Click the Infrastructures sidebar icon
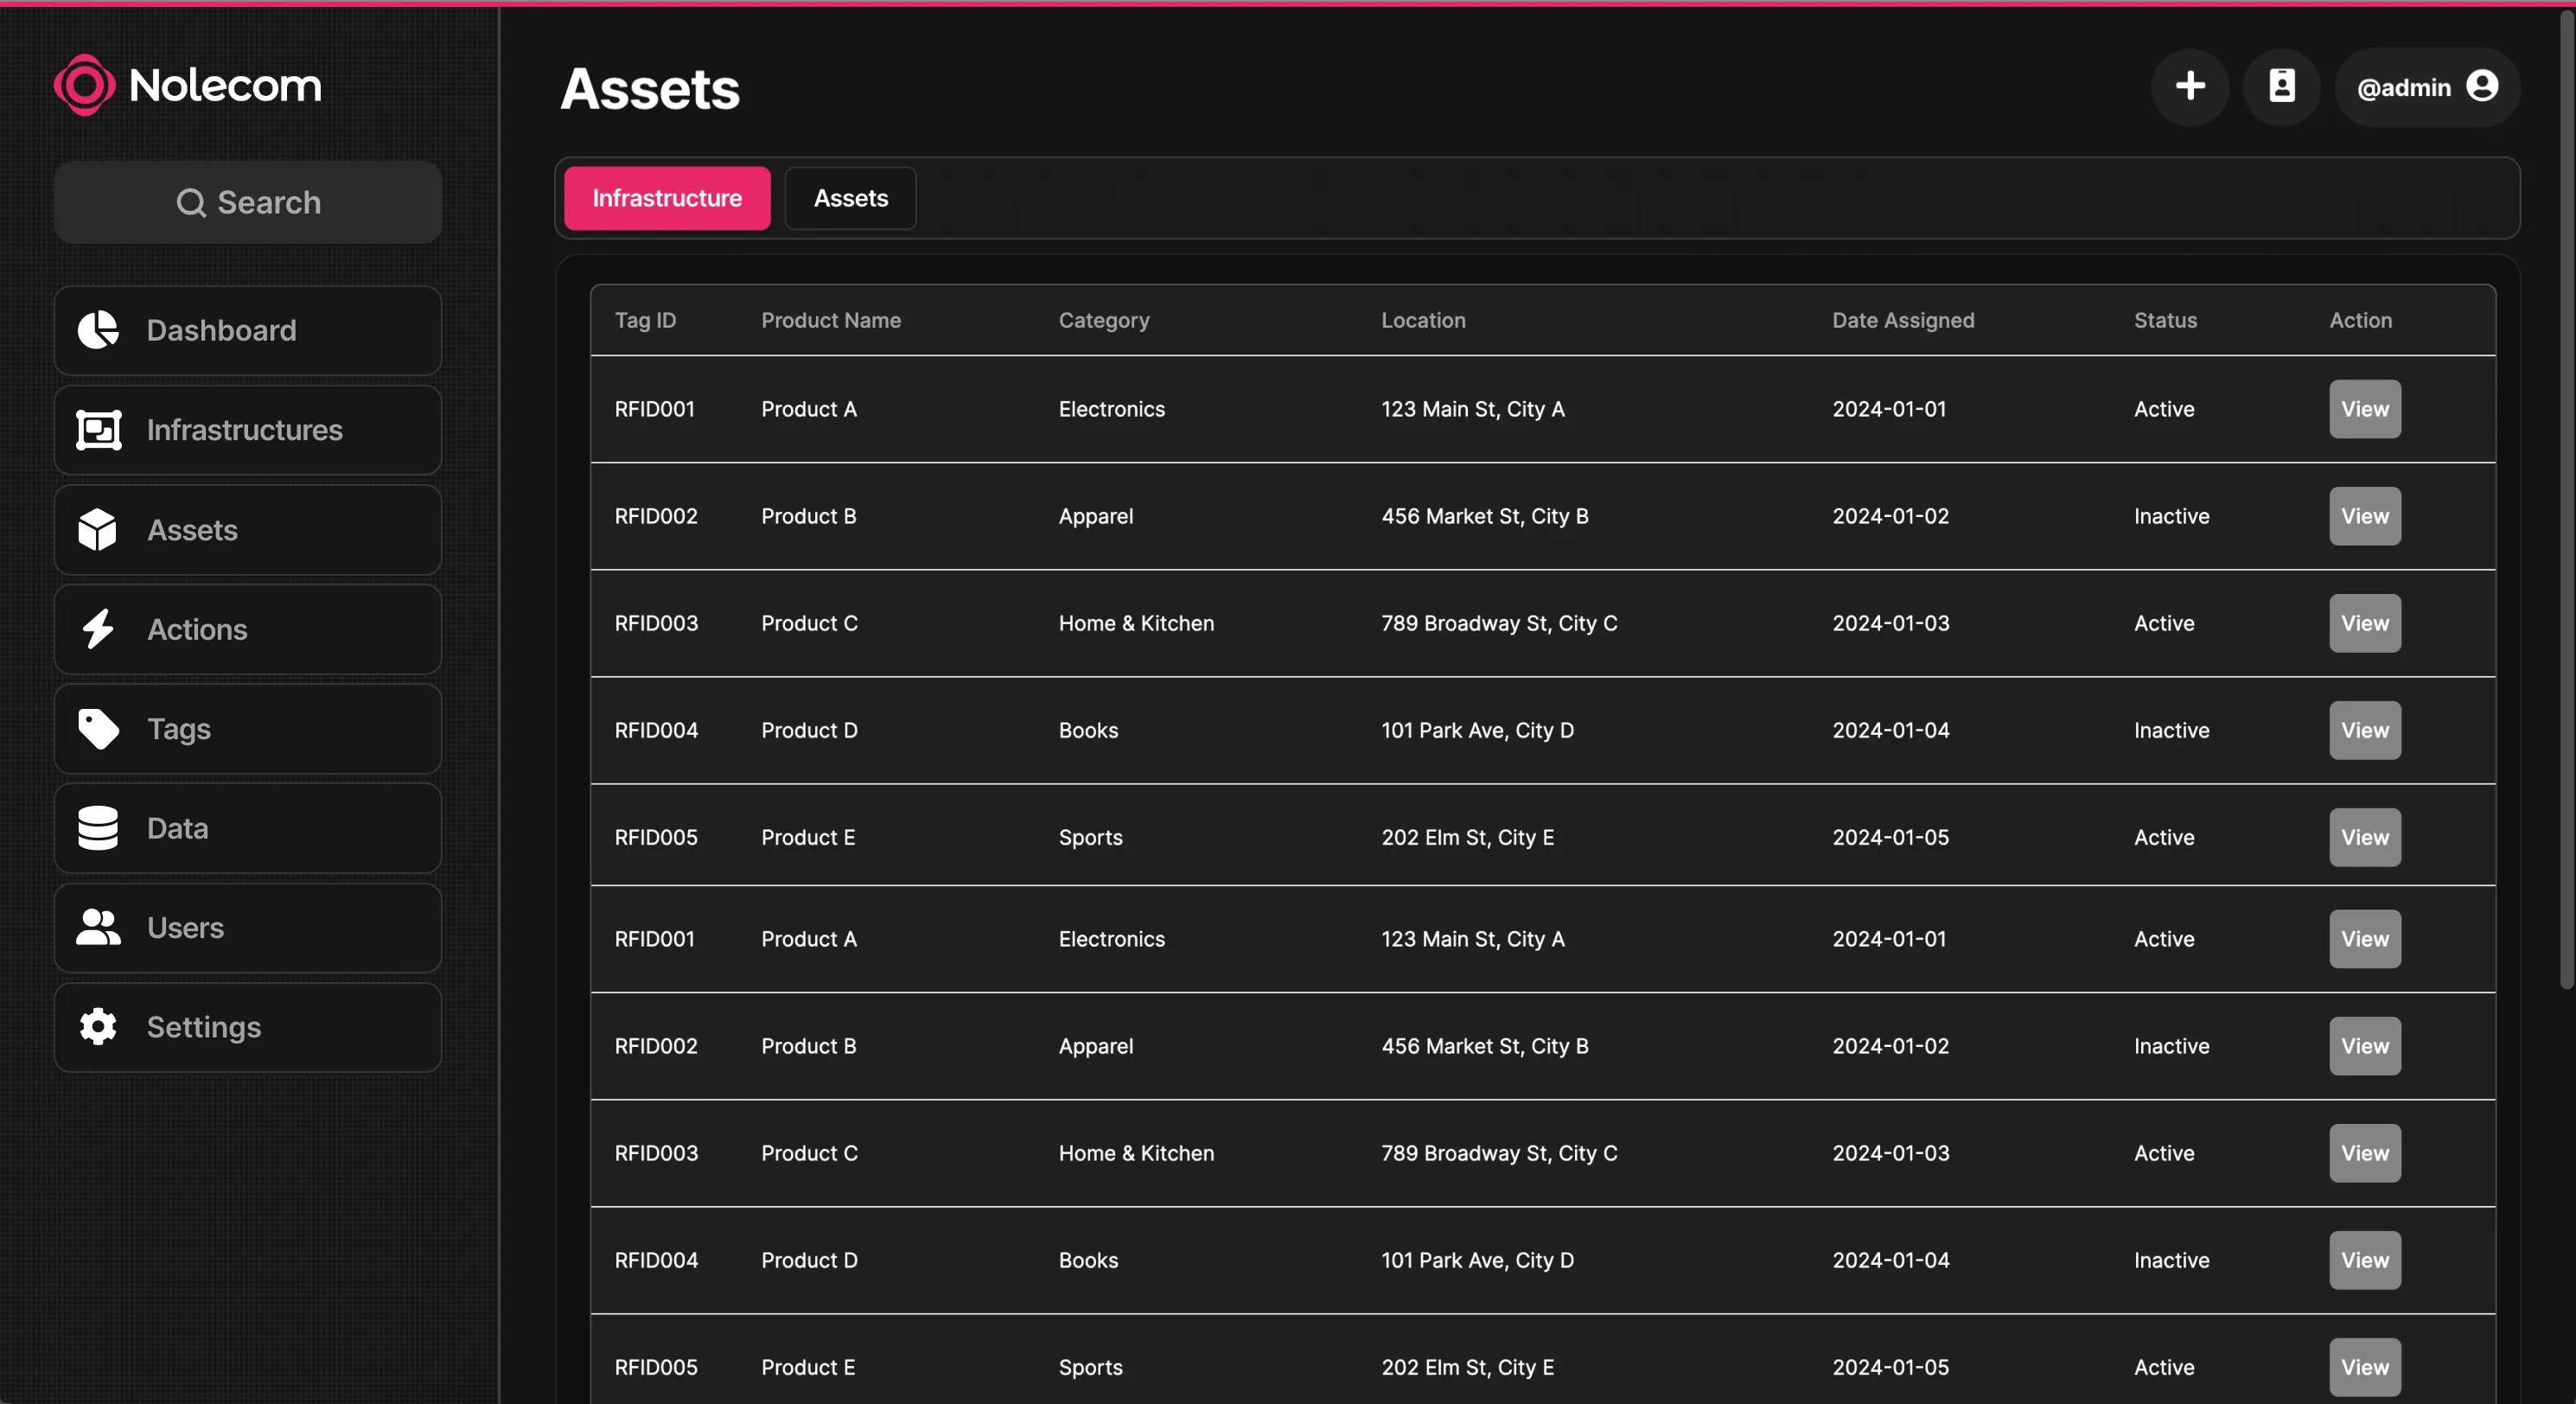The image size is (2576, 1404). coord(98,430)
